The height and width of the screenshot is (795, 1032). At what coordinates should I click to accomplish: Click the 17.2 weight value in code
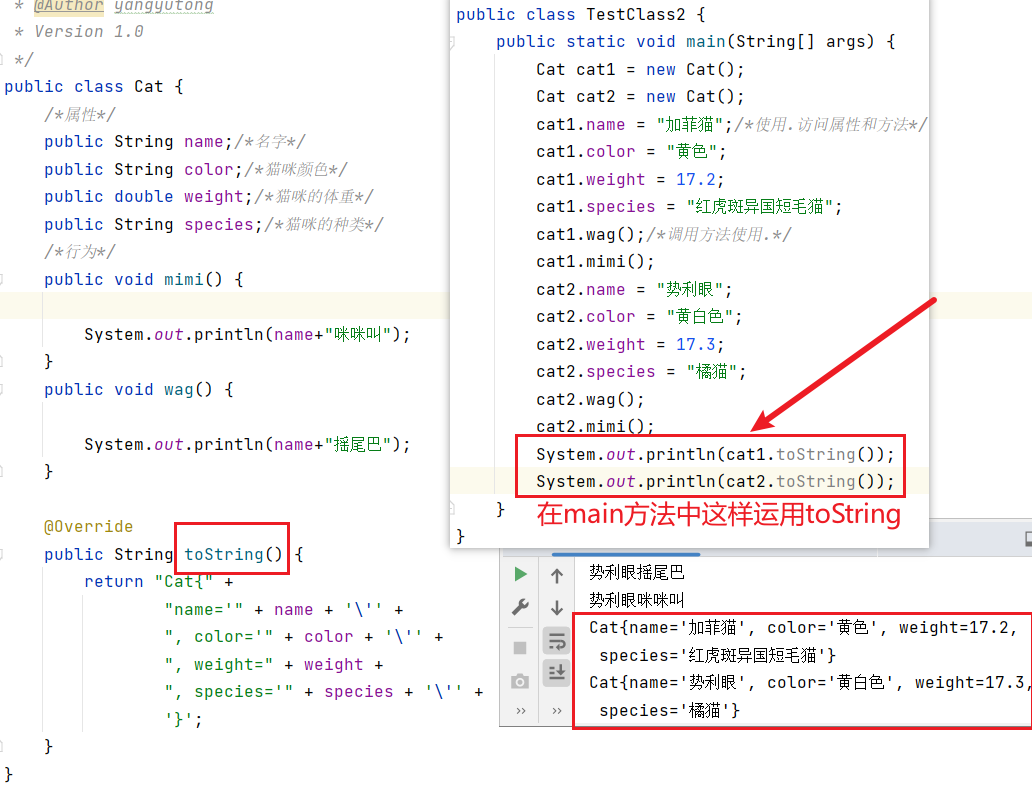point(696,180)
